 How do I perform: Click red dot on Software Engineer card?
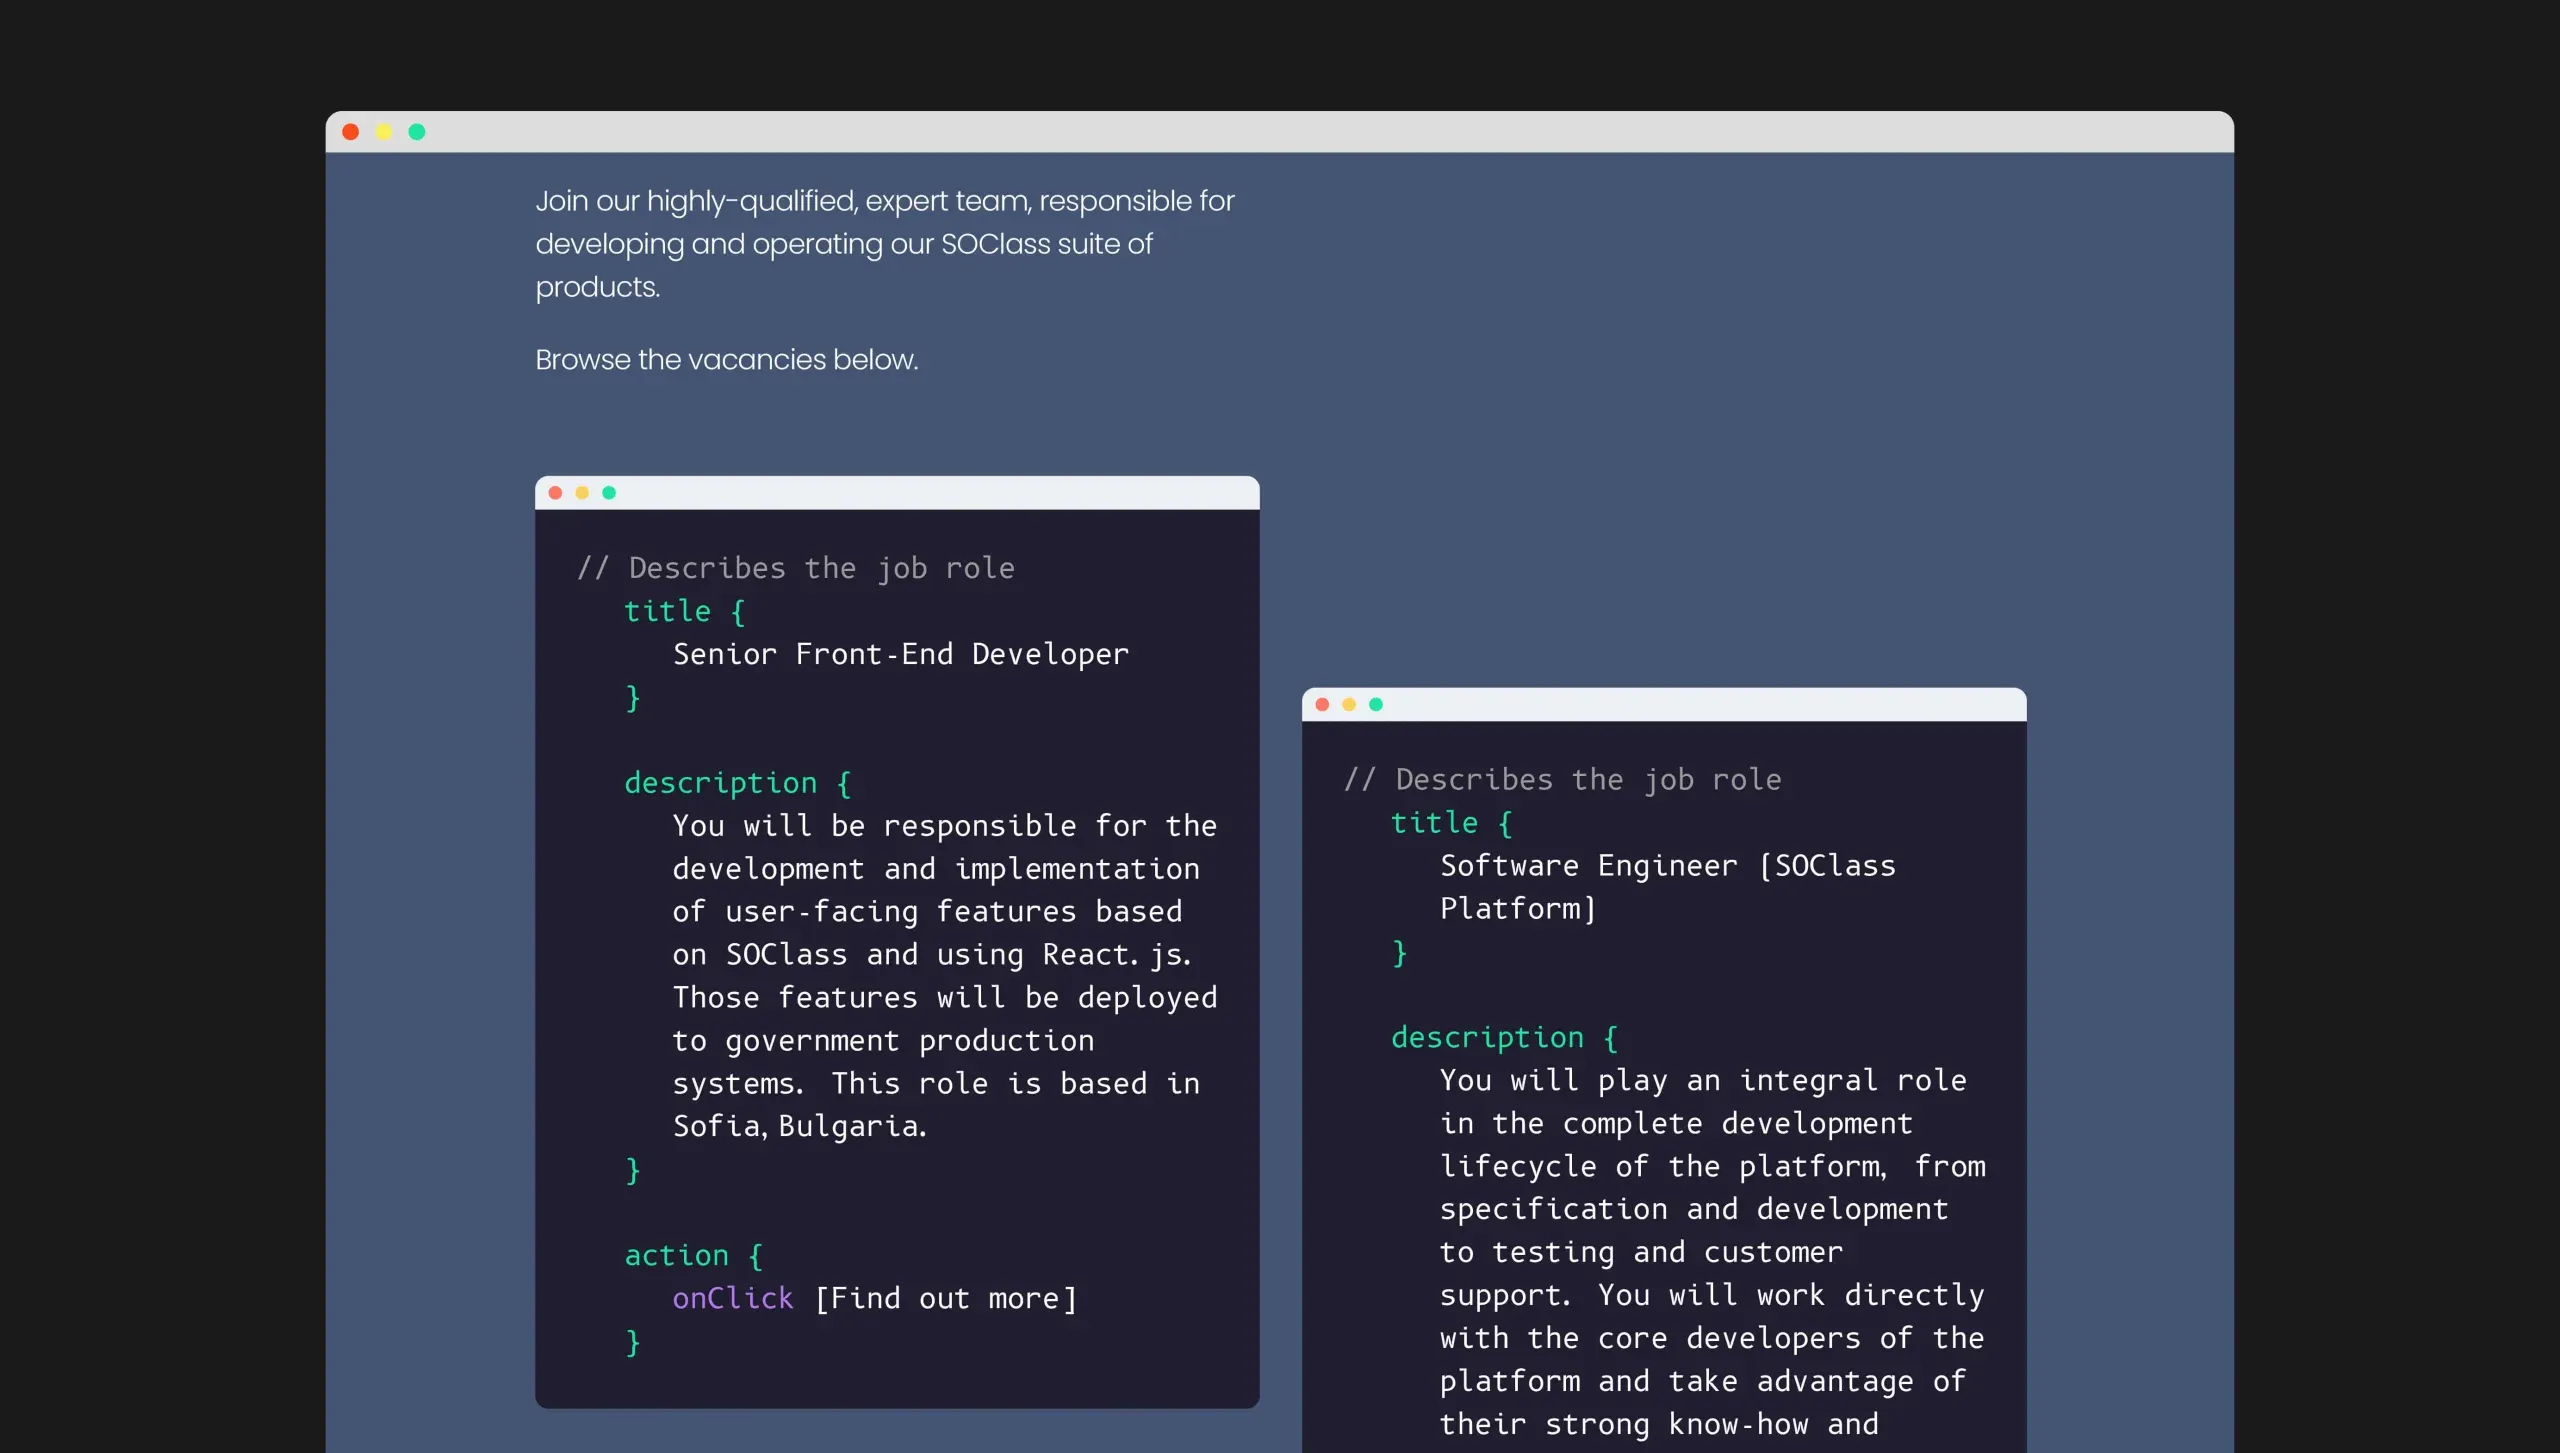(x=1322, y=705)
